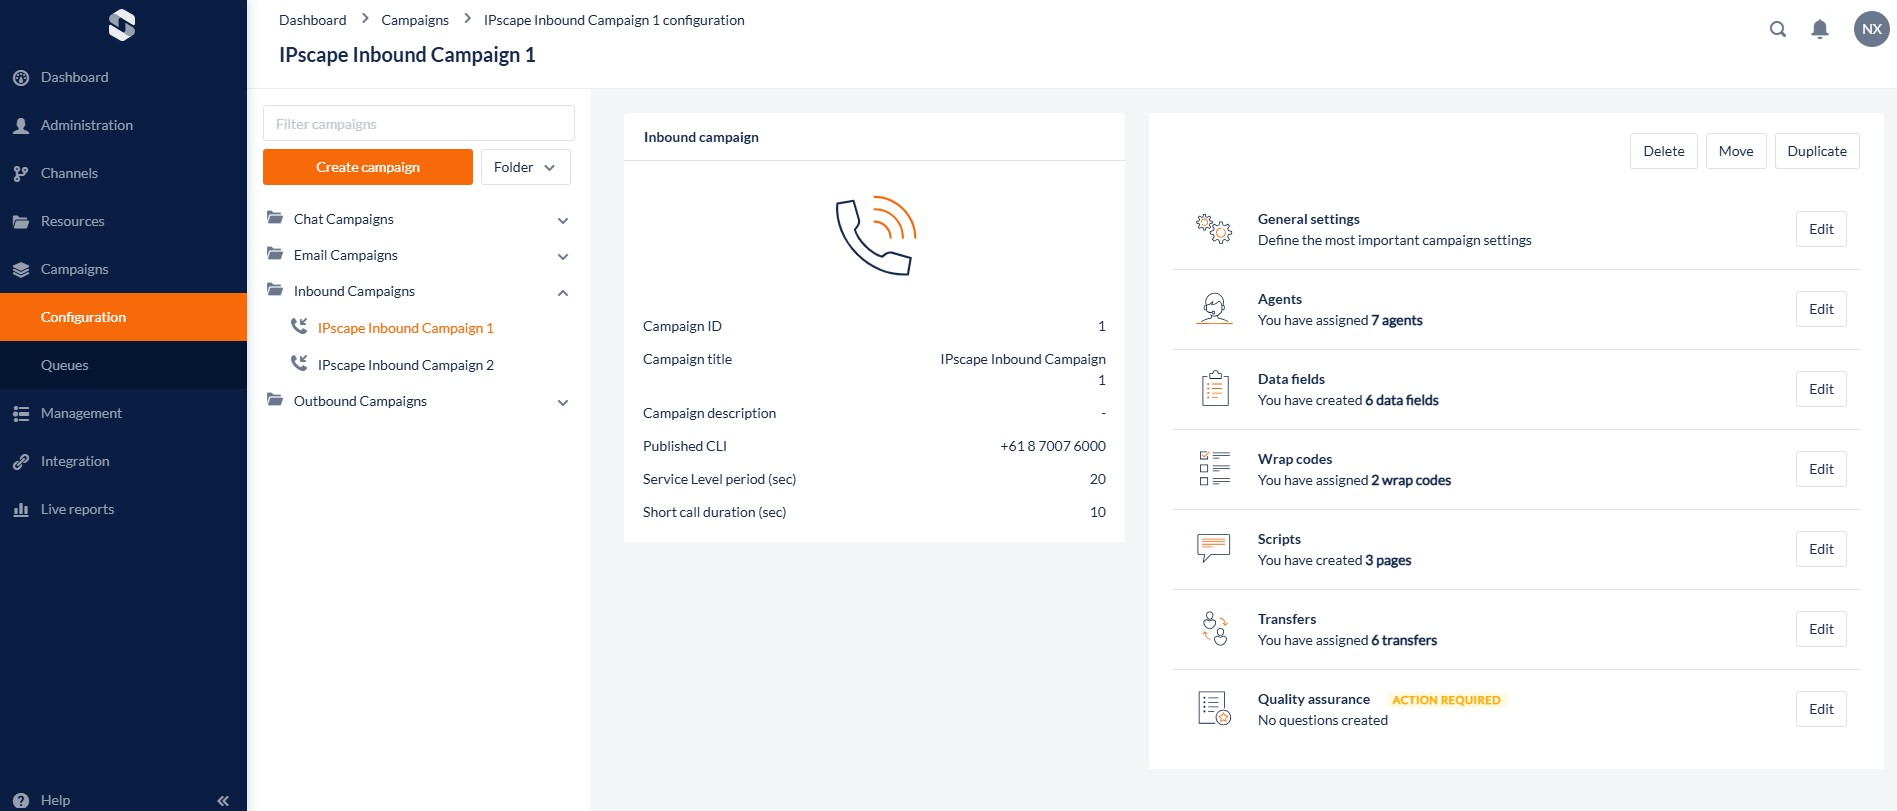The width and height of the screenshot is (1897, 811).
Task: Click the Quality assurance checklist icon
Action: click(x=1214, y=709)
